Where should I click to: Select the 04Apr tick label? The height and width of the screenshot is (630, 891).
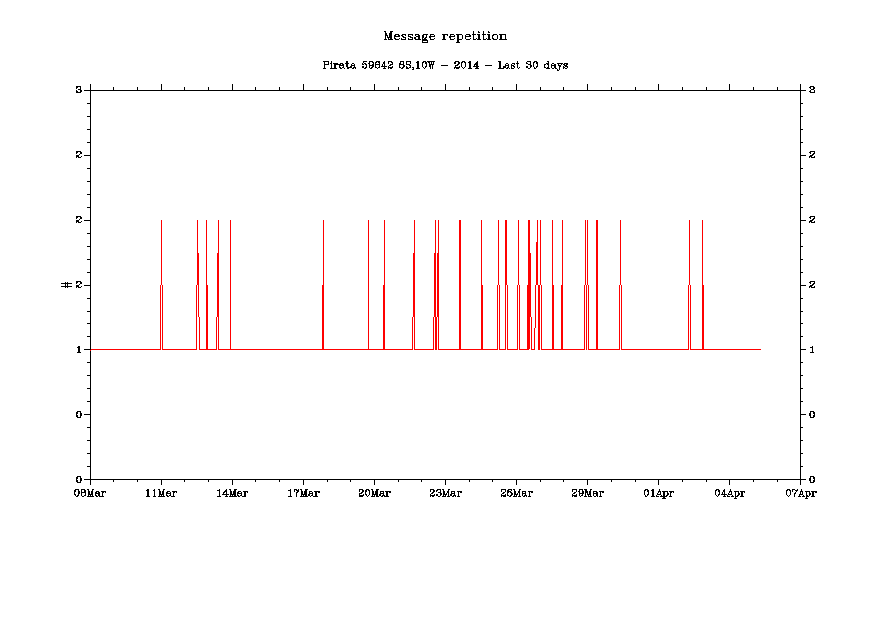729,492
